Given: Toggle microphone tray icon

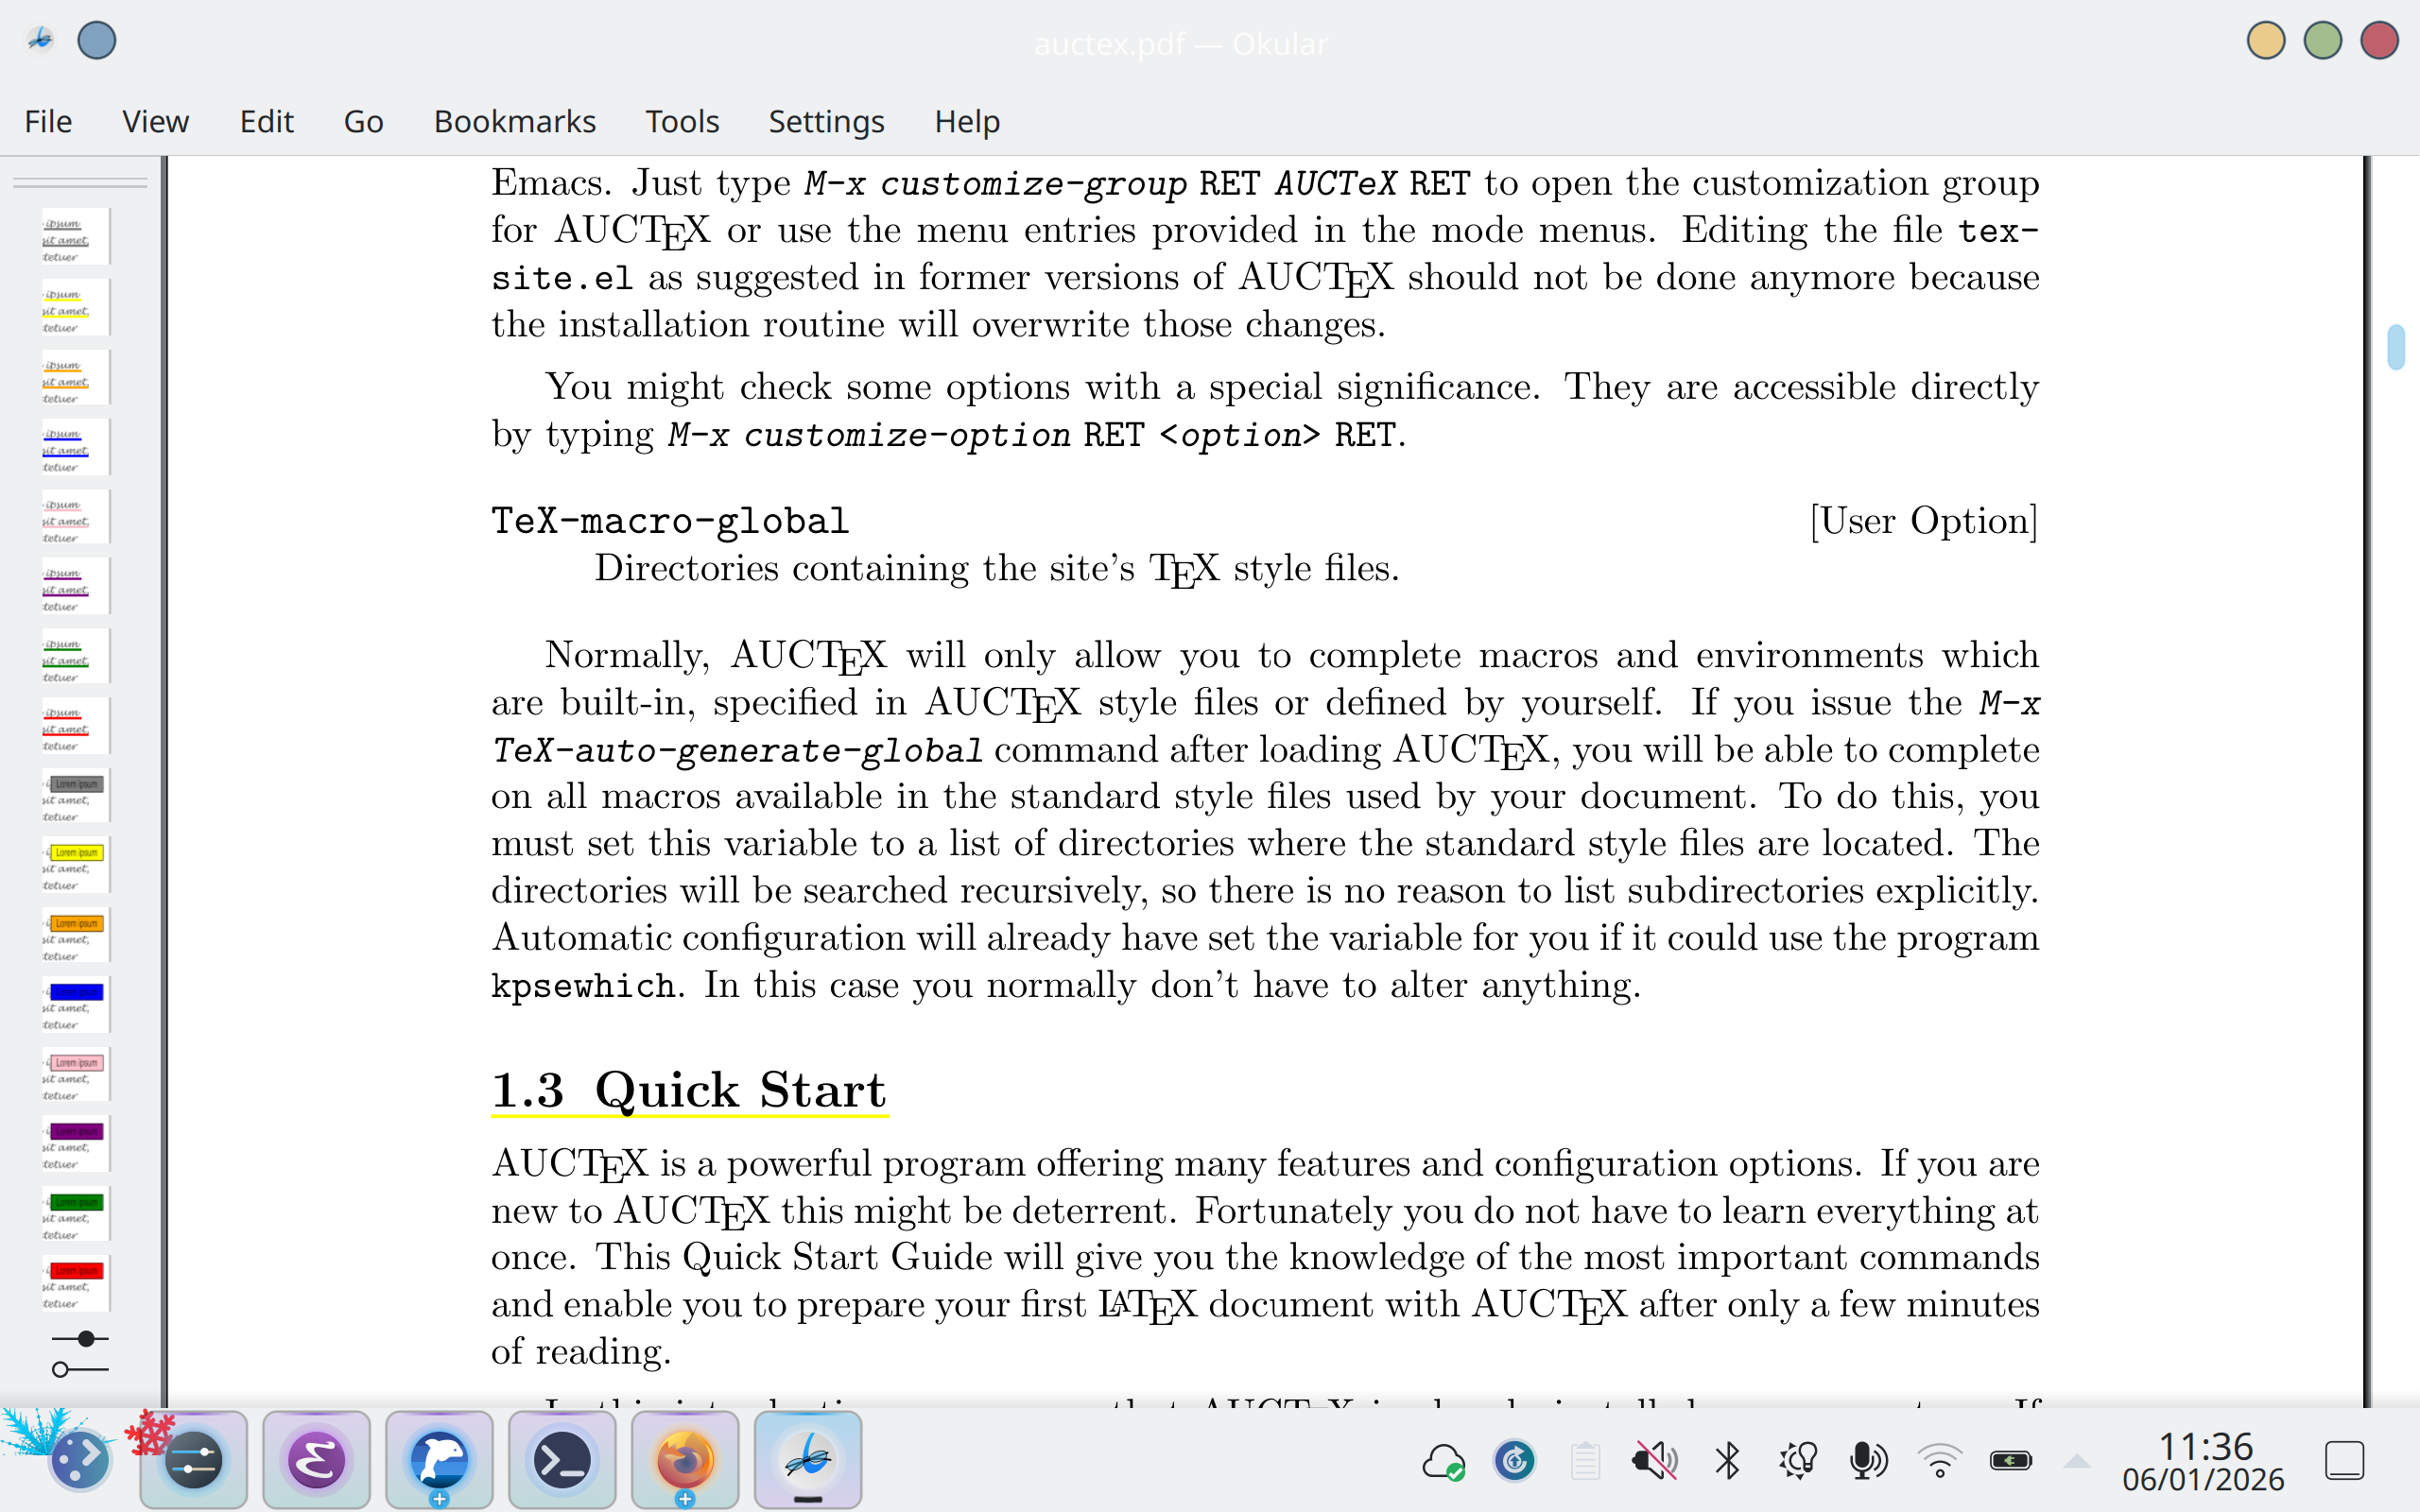Looking at the screenshot, I should tap(1867, 1461).
